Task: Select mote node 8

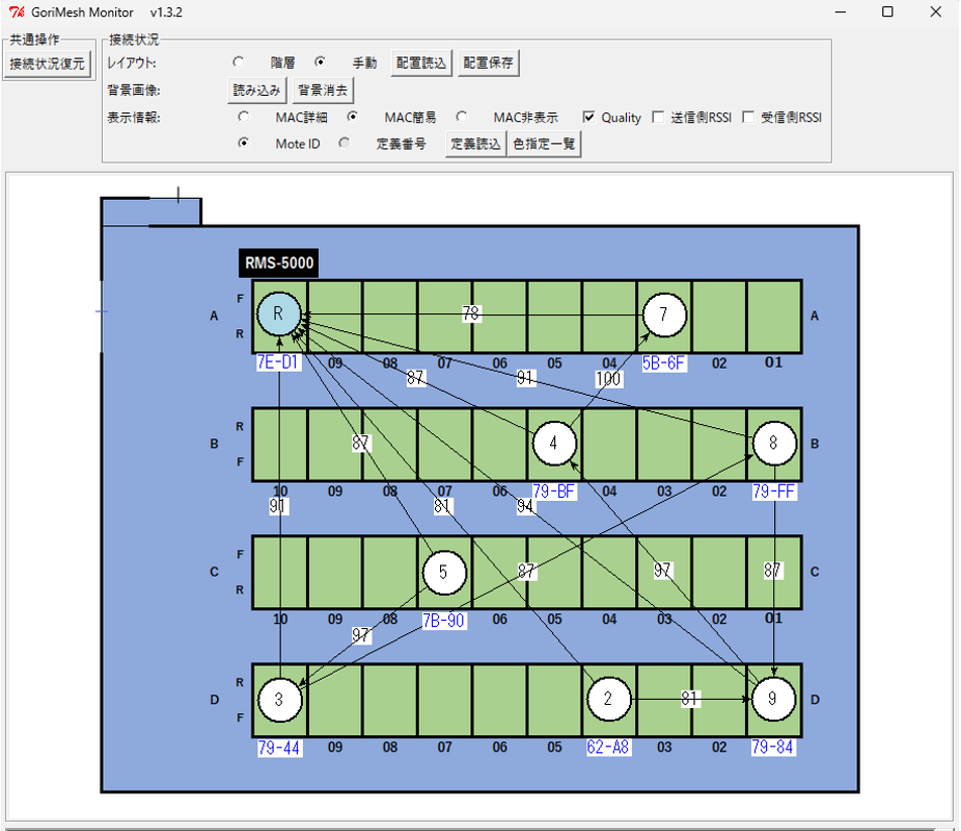Action: [774, 442]
